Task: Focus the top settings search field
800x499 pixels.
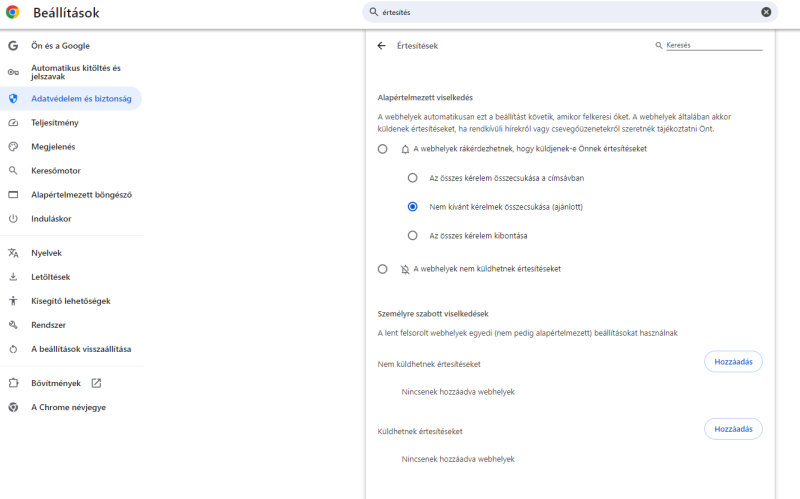Action: tap(570, 12)
